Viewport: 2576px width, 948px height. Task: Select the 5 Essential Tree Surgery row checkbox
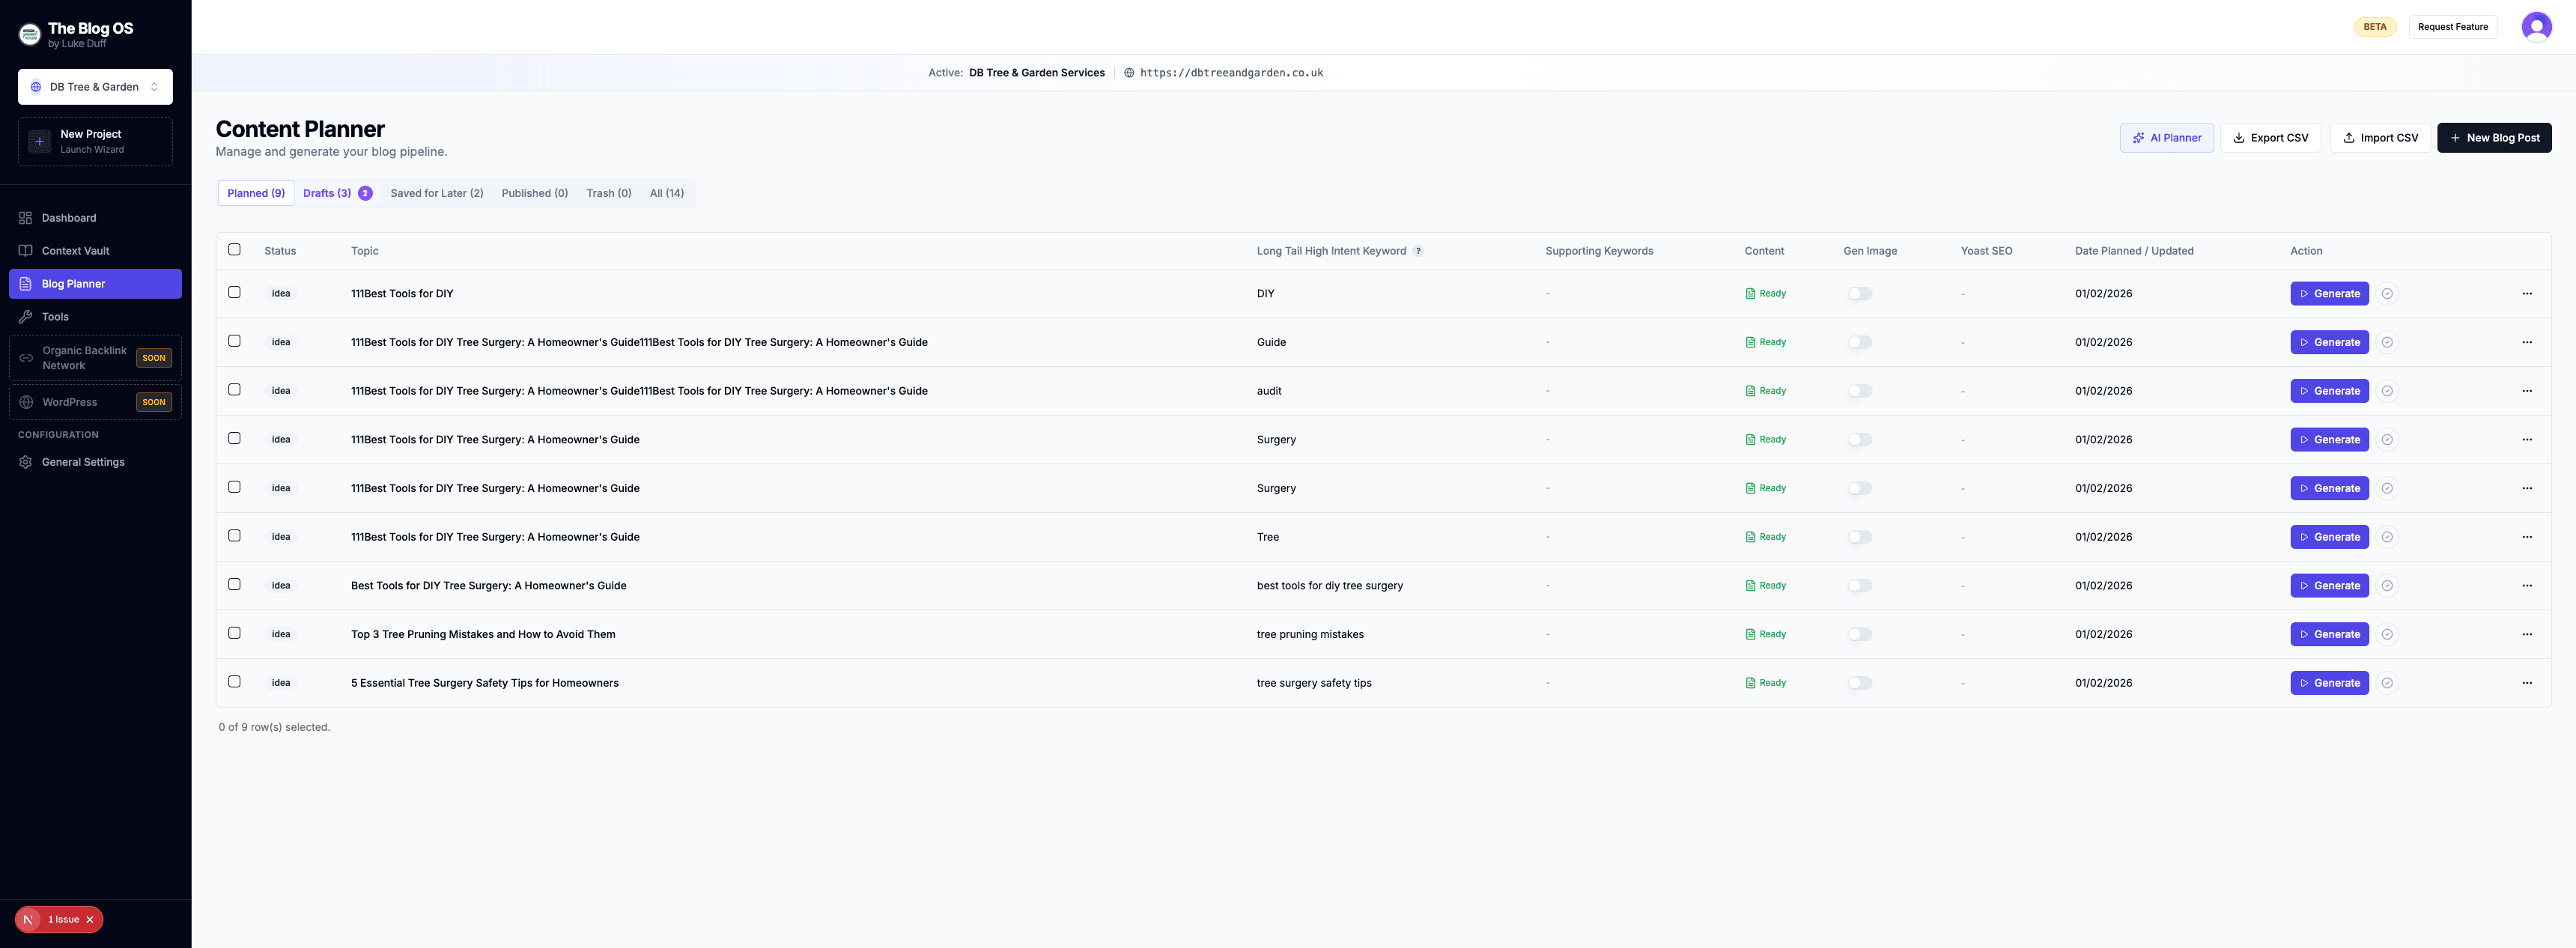coord(234,682)
